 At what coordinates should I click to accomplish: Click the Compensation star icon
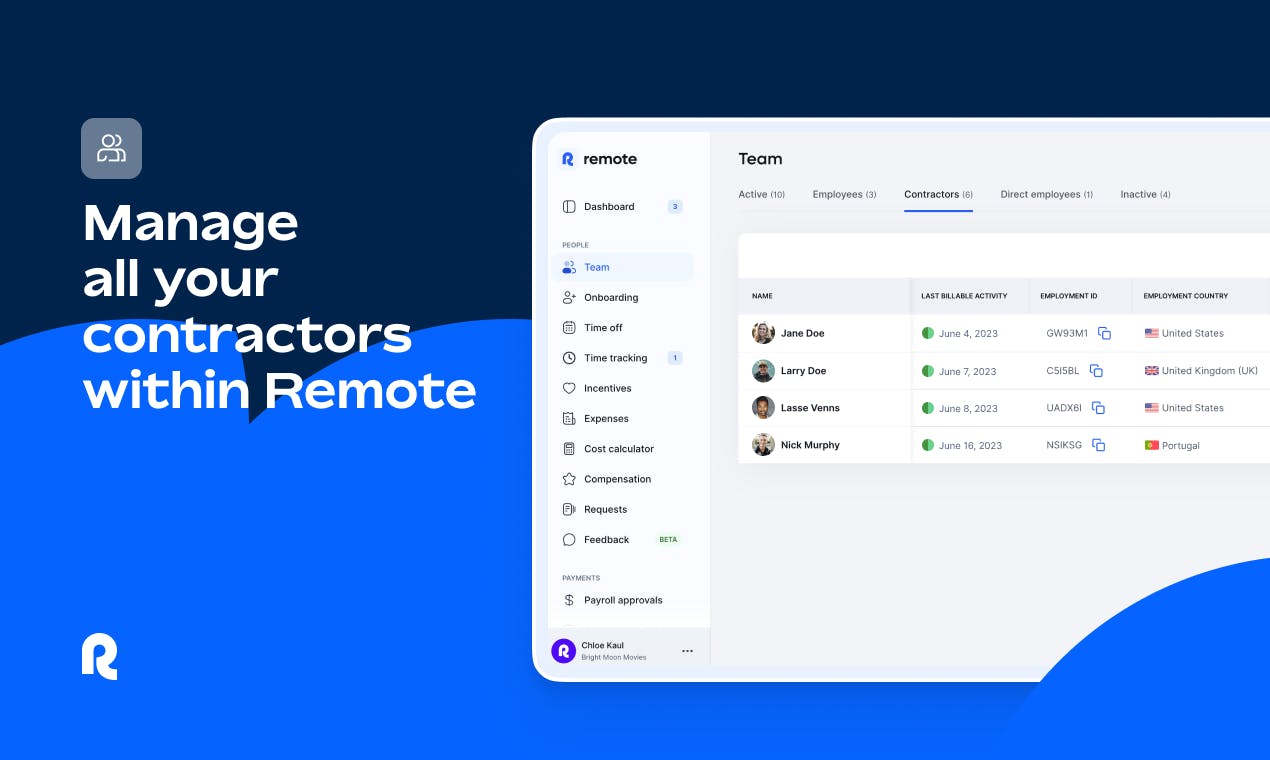coord(569,479)
